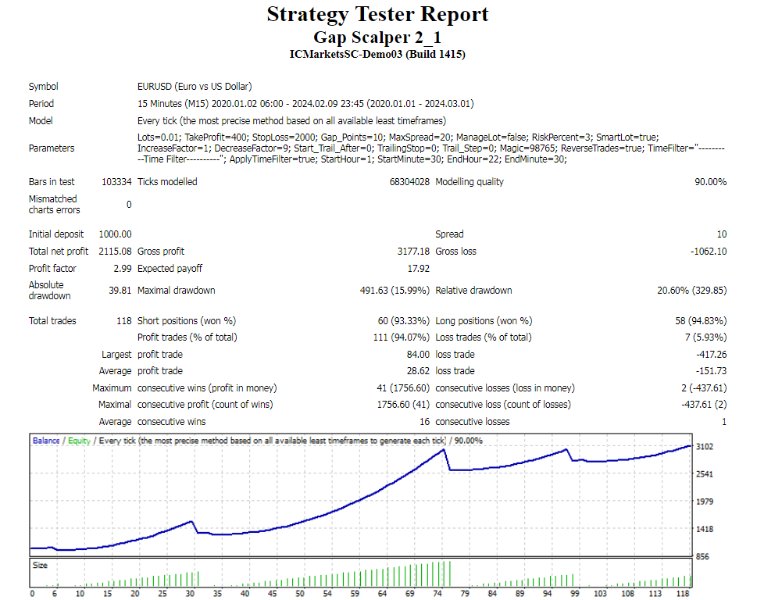This screenshot has height=600, width=757.
Task: Click consecutive loss value '-437.61 (2)'
Action: point(704,405)
